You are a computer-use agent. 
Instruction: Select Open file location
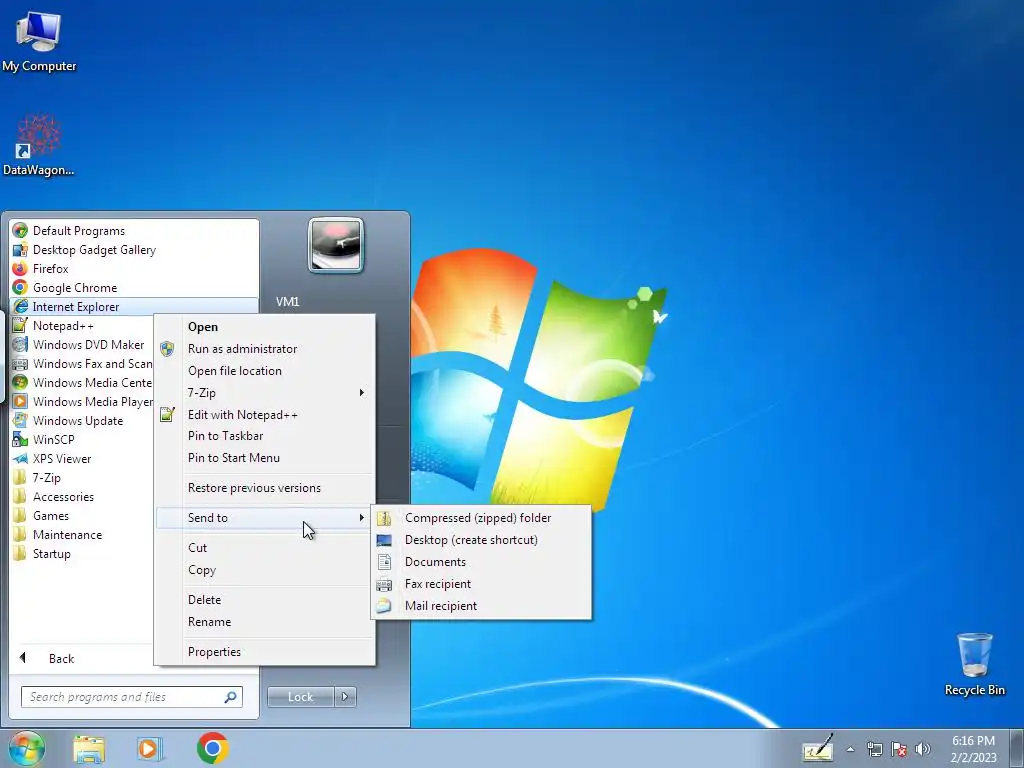point(264,370)
